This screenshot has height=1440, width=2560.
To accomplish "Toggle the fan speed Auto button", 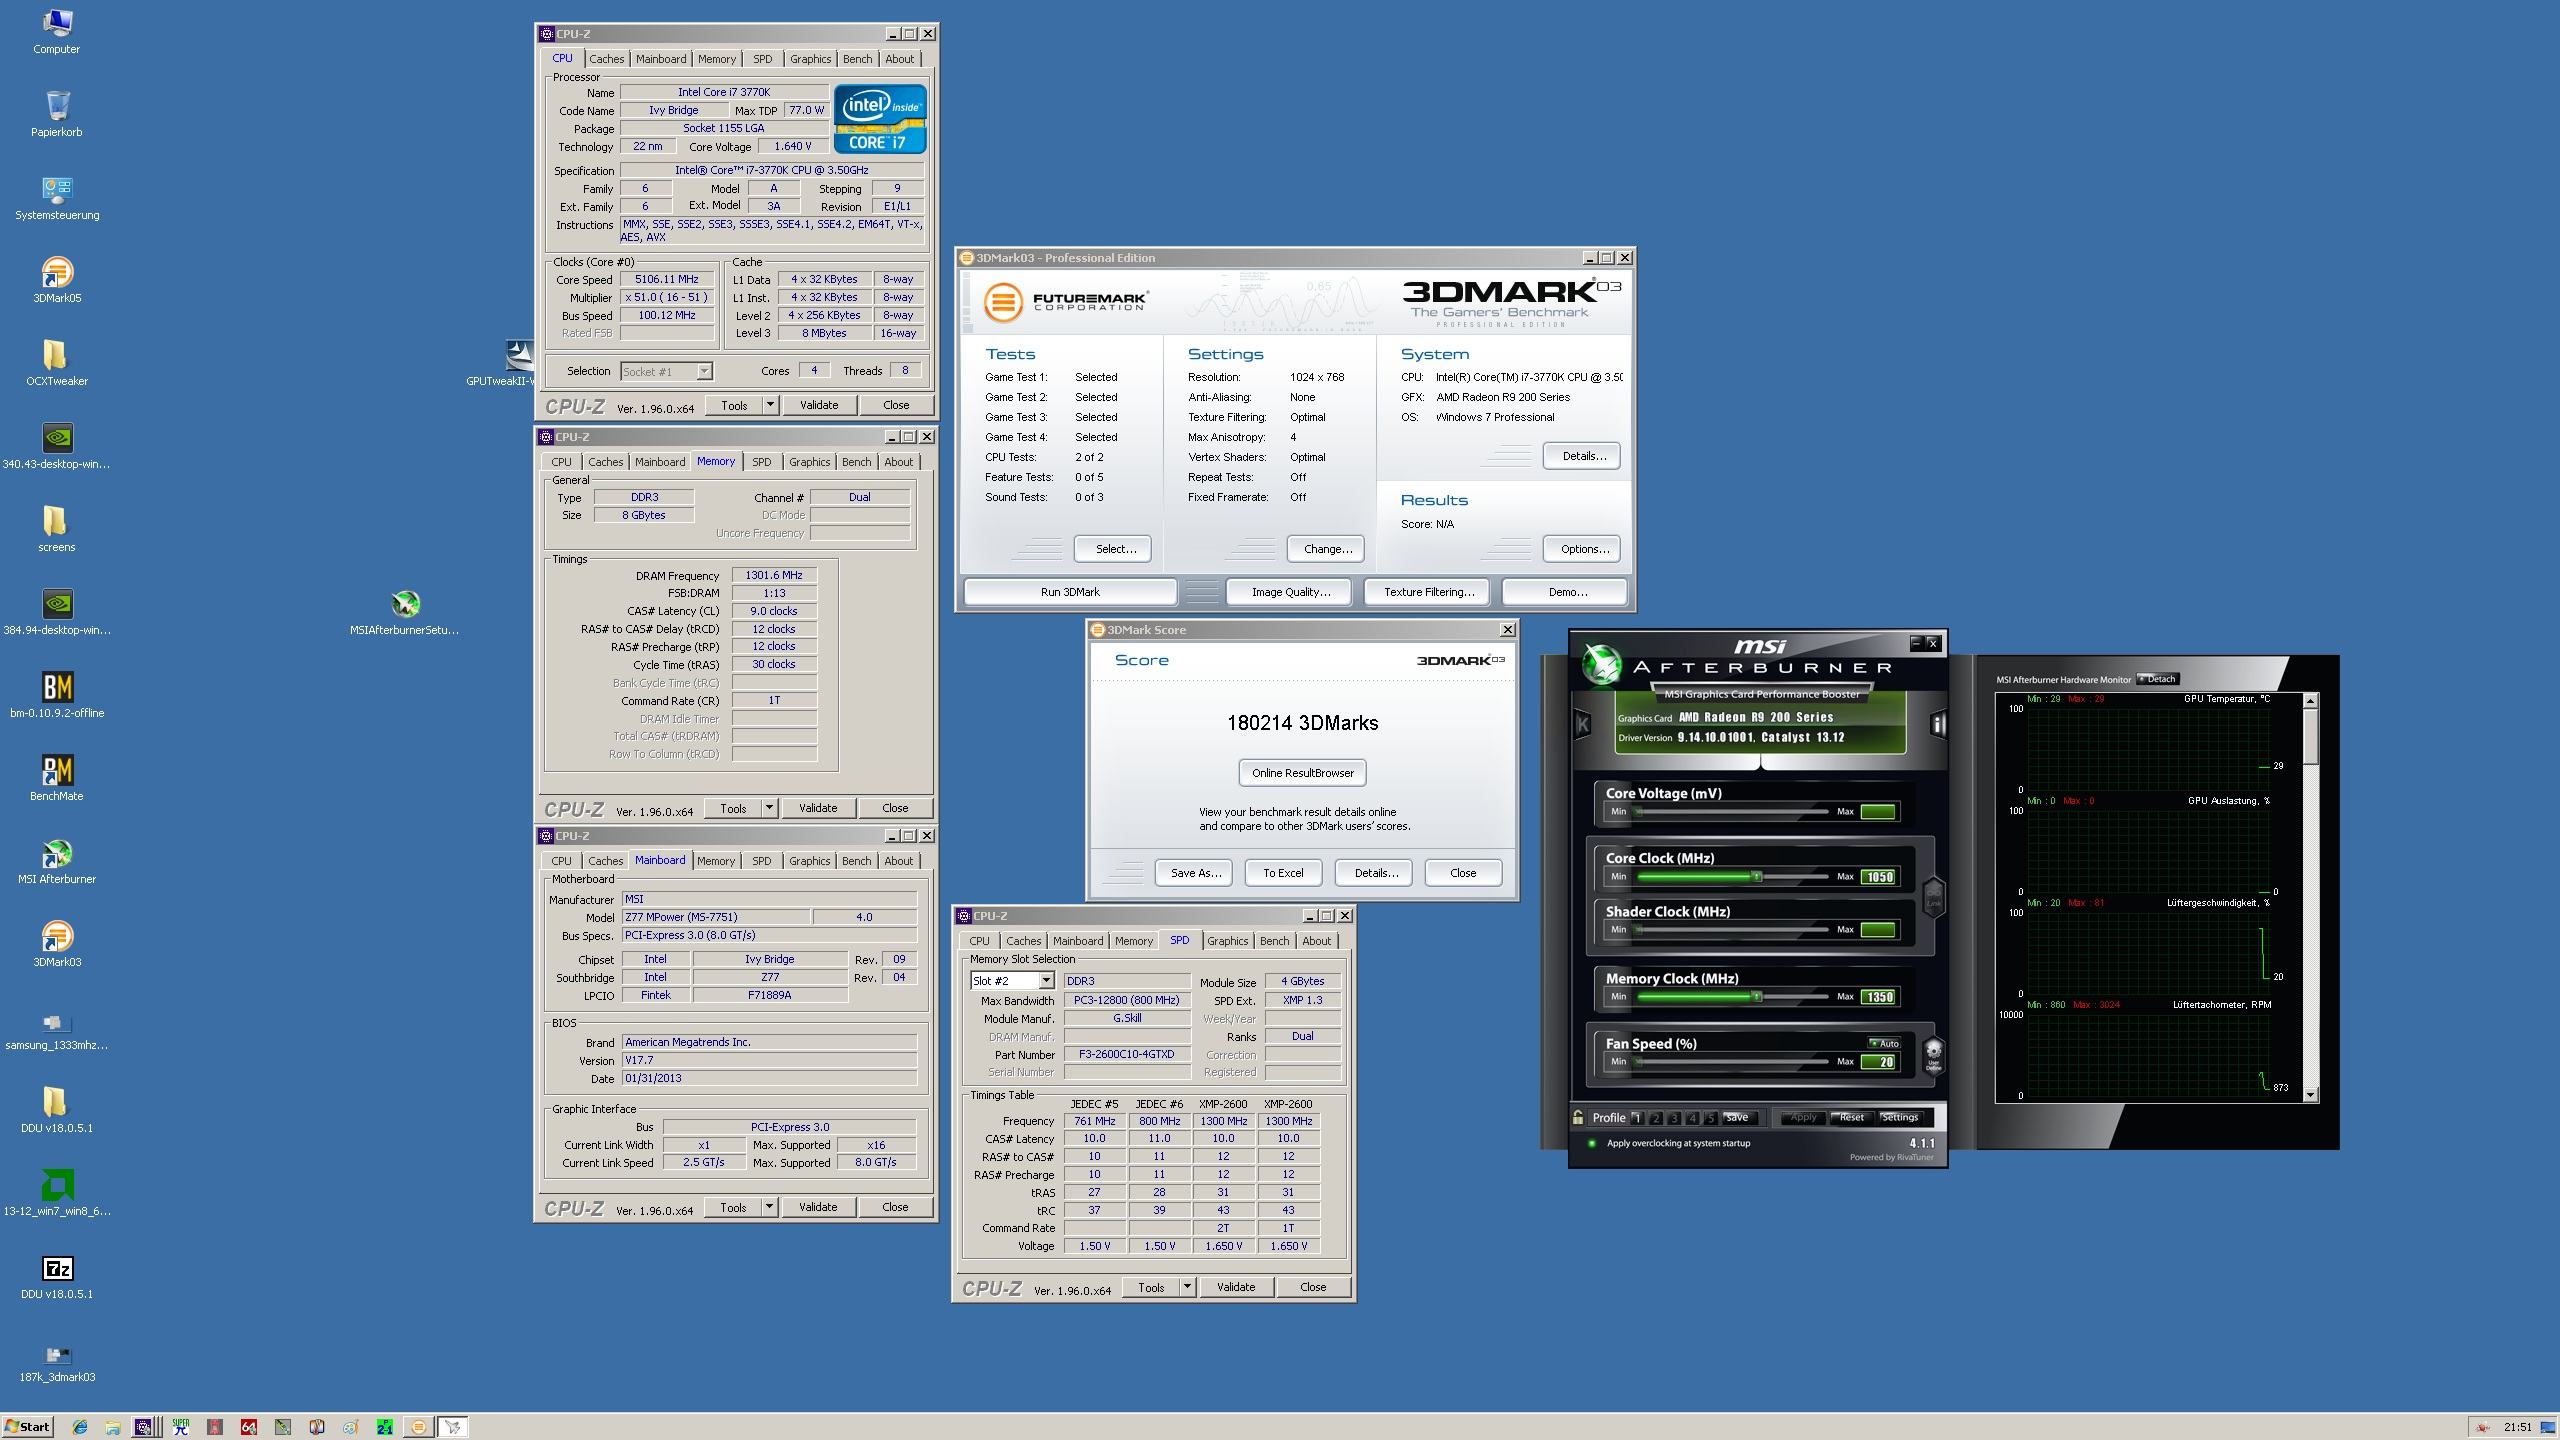I will point(1884,1043).
